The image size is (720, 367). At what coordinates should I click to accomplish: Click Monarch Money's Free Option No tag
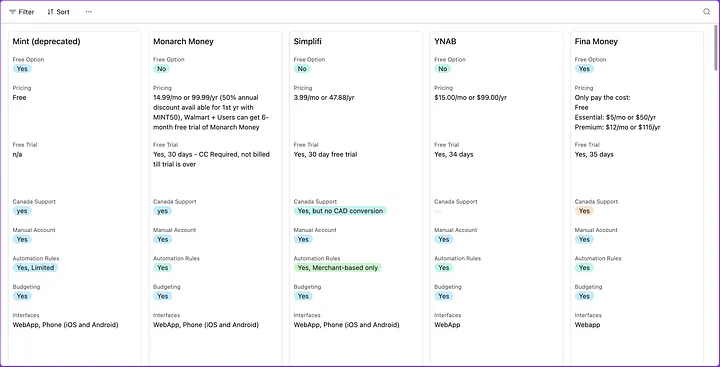(x=162, y=69)
